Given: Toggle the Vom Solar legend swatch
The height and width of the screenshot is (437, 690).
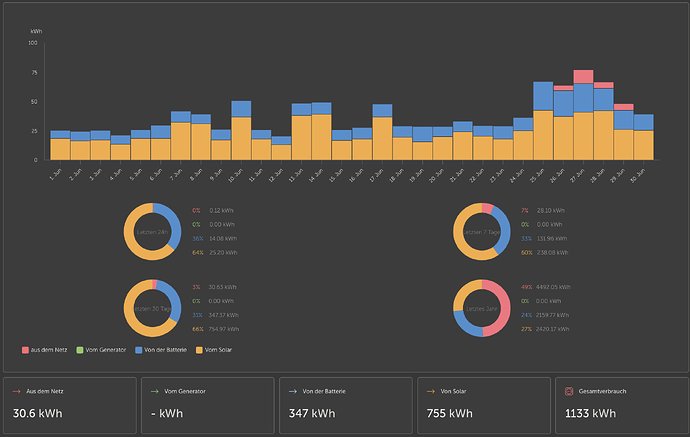Looking at the screenshot, I should pos(199,350).
